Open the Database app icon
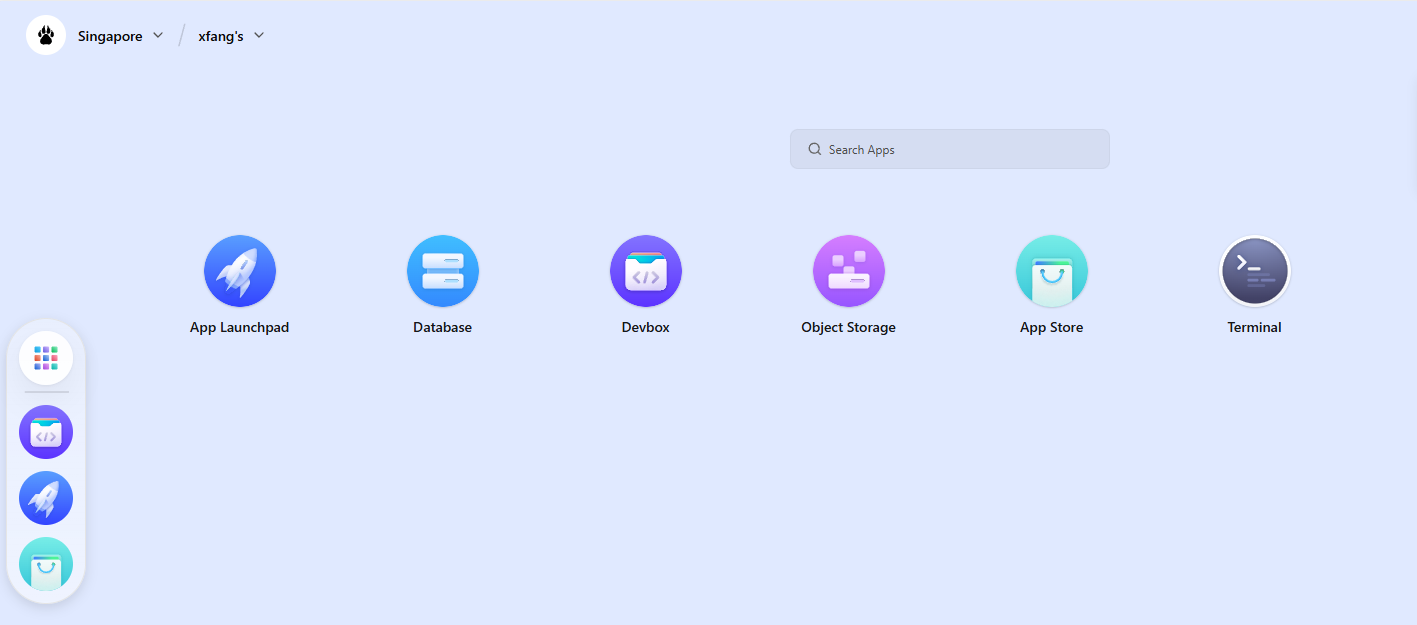Viewport: 1417px width, 625px height. click(443, 271)
